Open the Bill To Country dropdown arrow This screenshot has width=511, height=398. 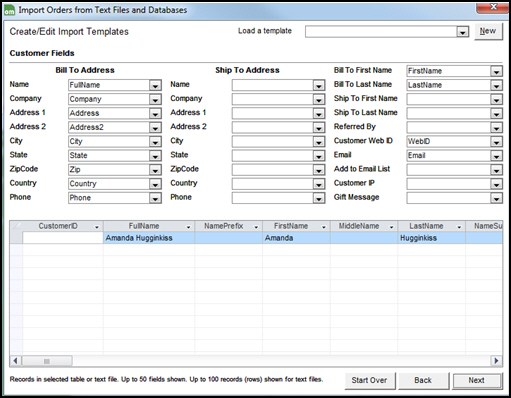[155, 184]
